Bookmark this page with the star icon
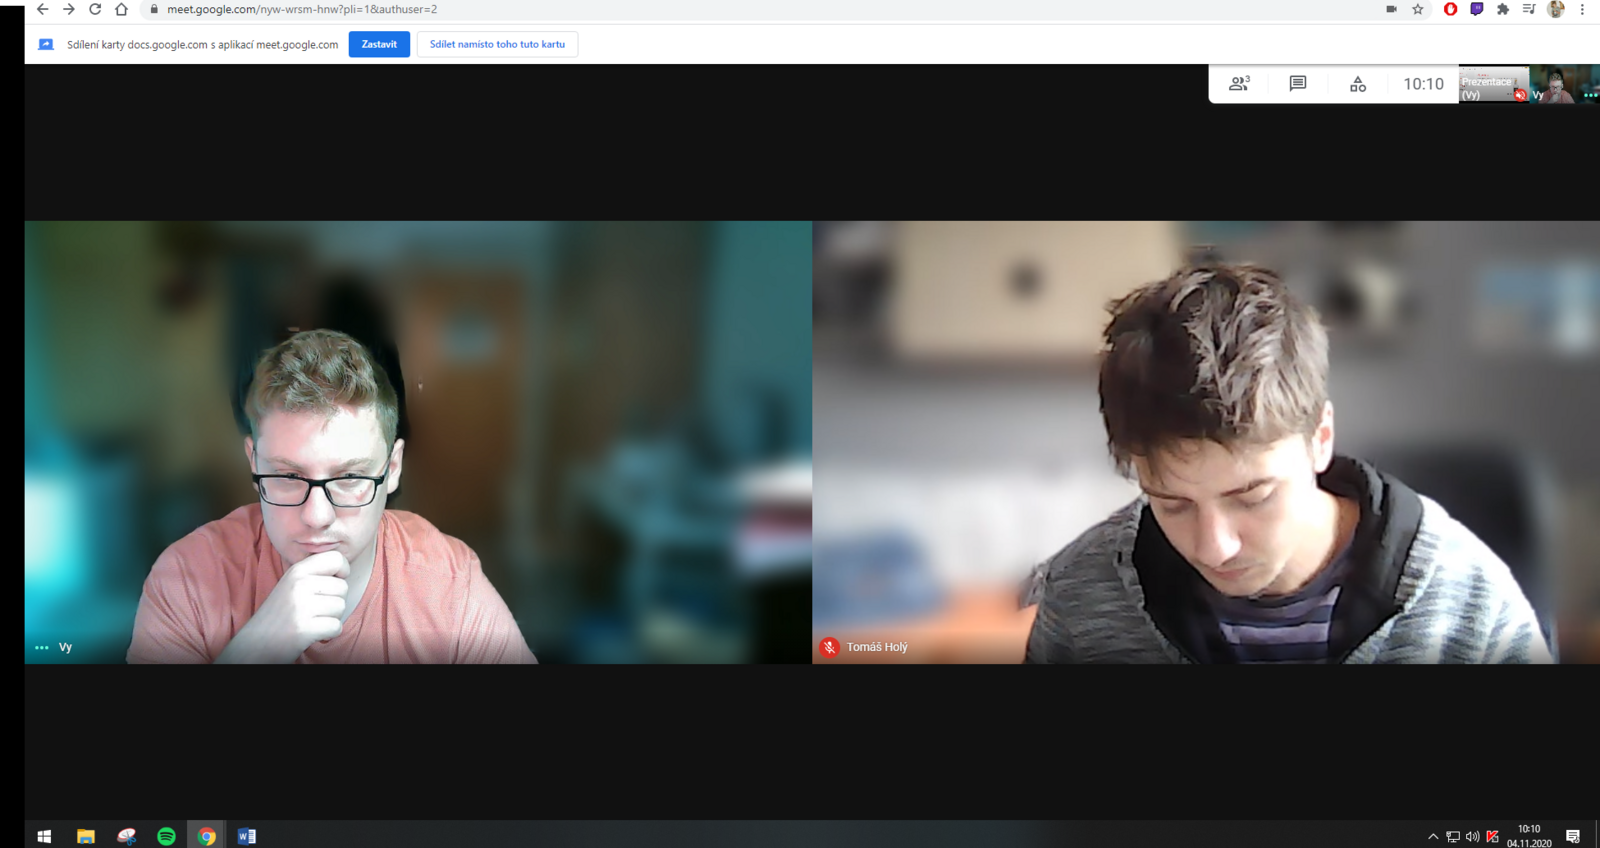The image size is (1600, 848). [1417, 9]
